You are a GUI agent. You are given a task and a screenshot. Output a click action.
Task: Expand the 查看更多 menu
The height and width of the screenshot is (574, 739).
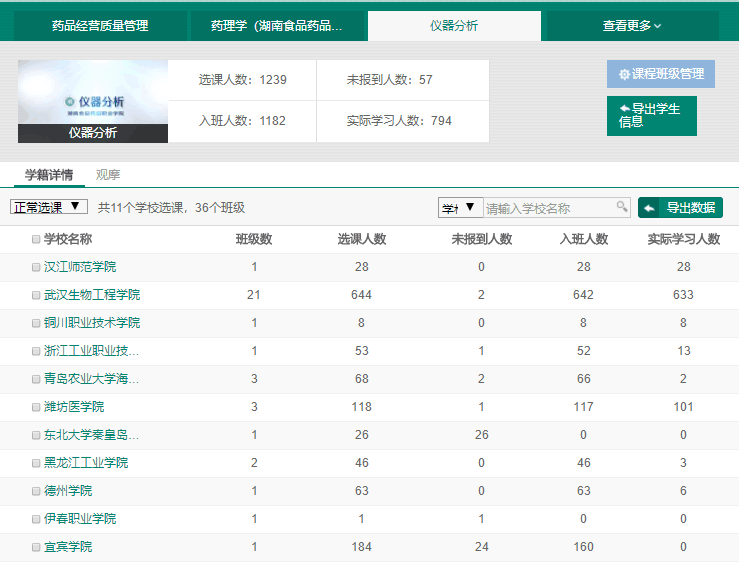tap(631, 26)
